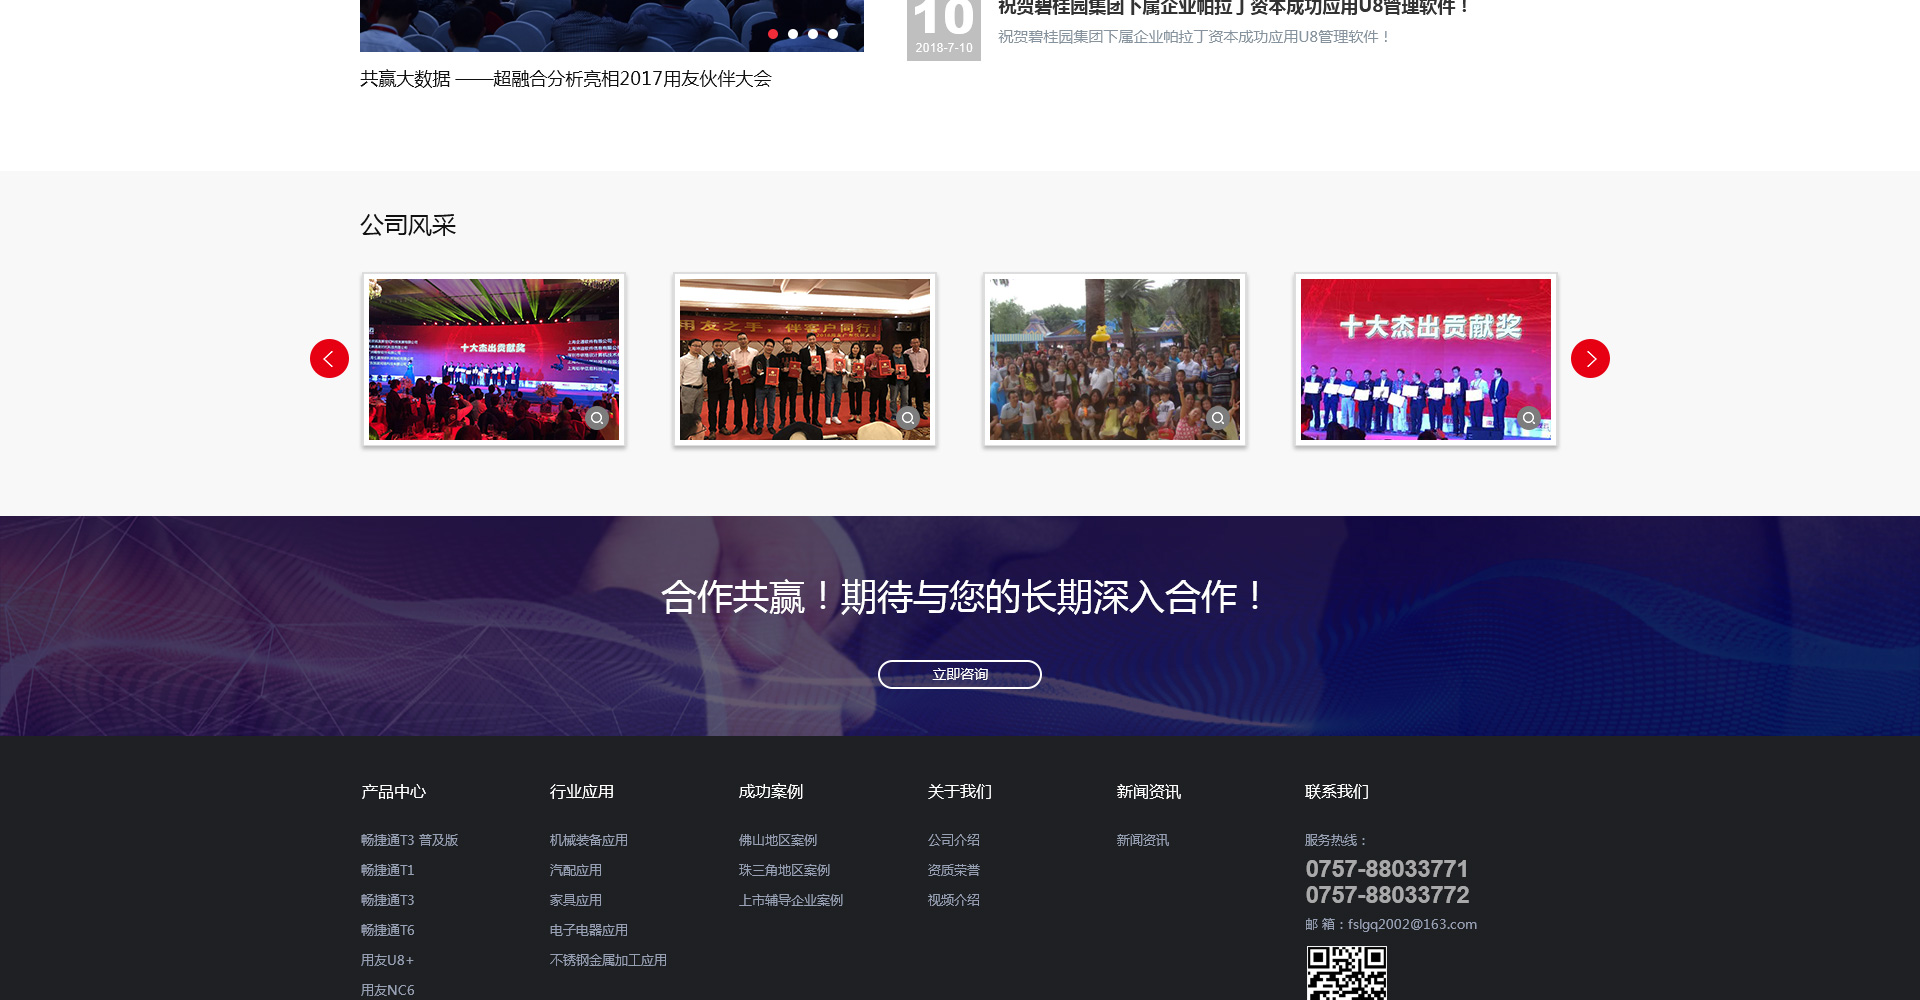Click the right red carousel arrow
1920x1000 pixels.
1590,359
